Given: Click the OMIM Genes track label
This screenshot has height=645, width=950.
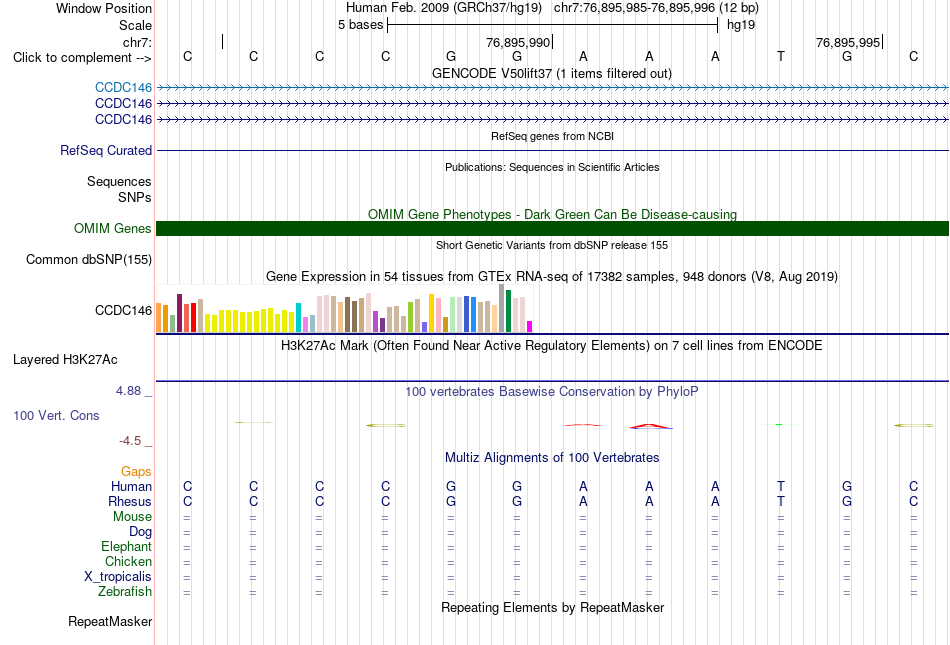Looking at the screenshot, I should point(113,228).
